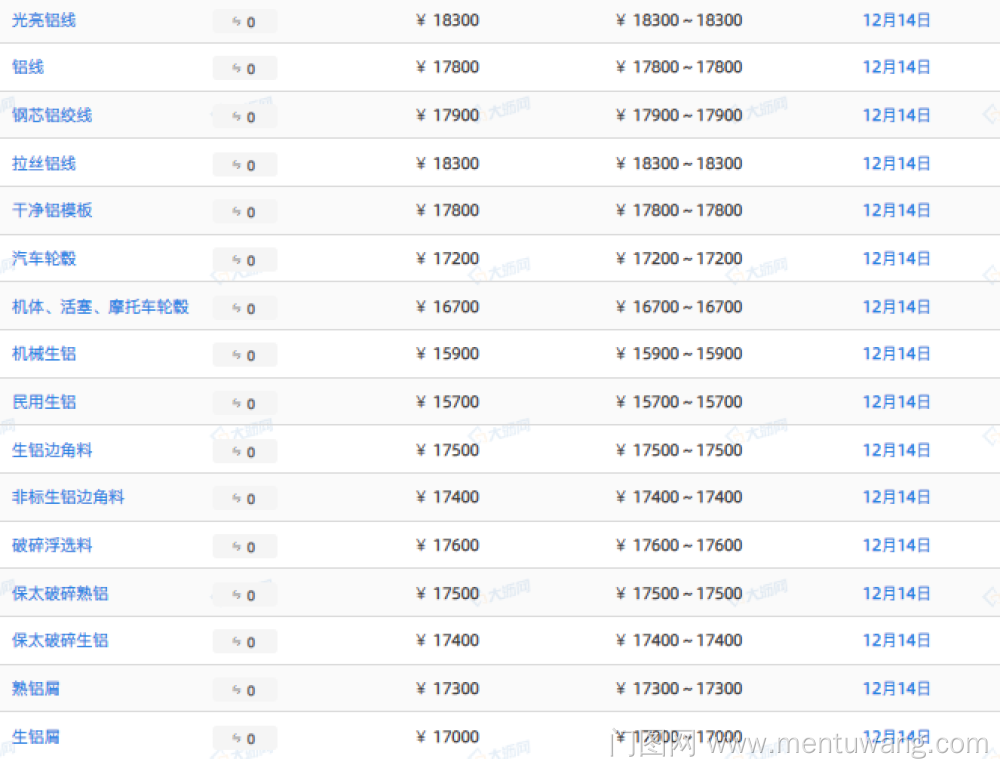Click the price range ¥17800~17800 for 铝线
Viewport: 1000px width, 768px height.
tap(679, 67)
